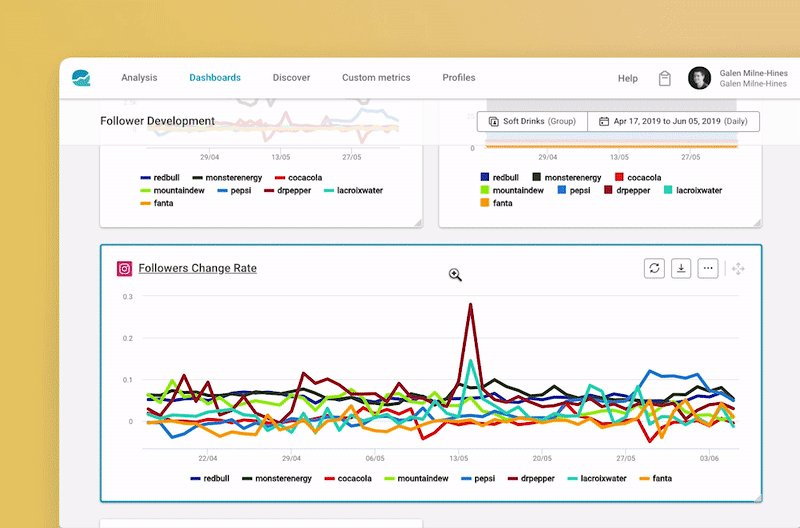
Task: Click fanta line marker in Follower Development legend
Action: pos(145,203)
